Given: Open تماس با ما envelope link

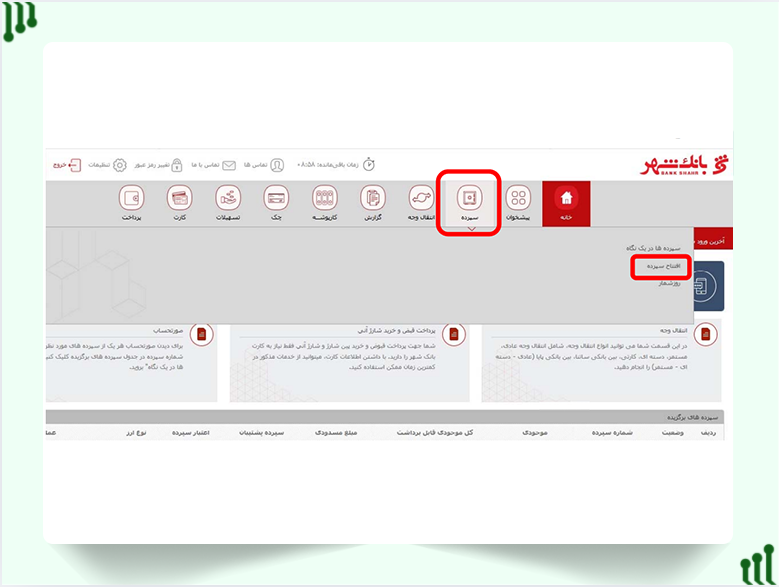Looking at the screenshot, I should [214, 164].
